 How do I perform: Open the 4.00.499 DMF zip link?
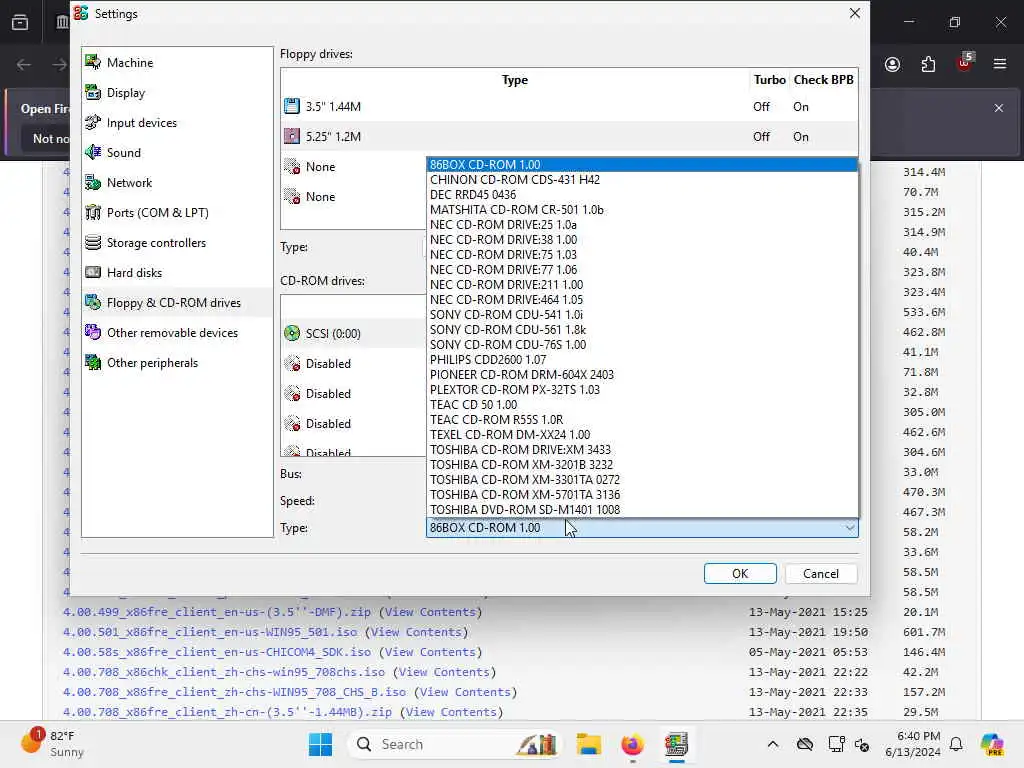click(x=217, y=612)
